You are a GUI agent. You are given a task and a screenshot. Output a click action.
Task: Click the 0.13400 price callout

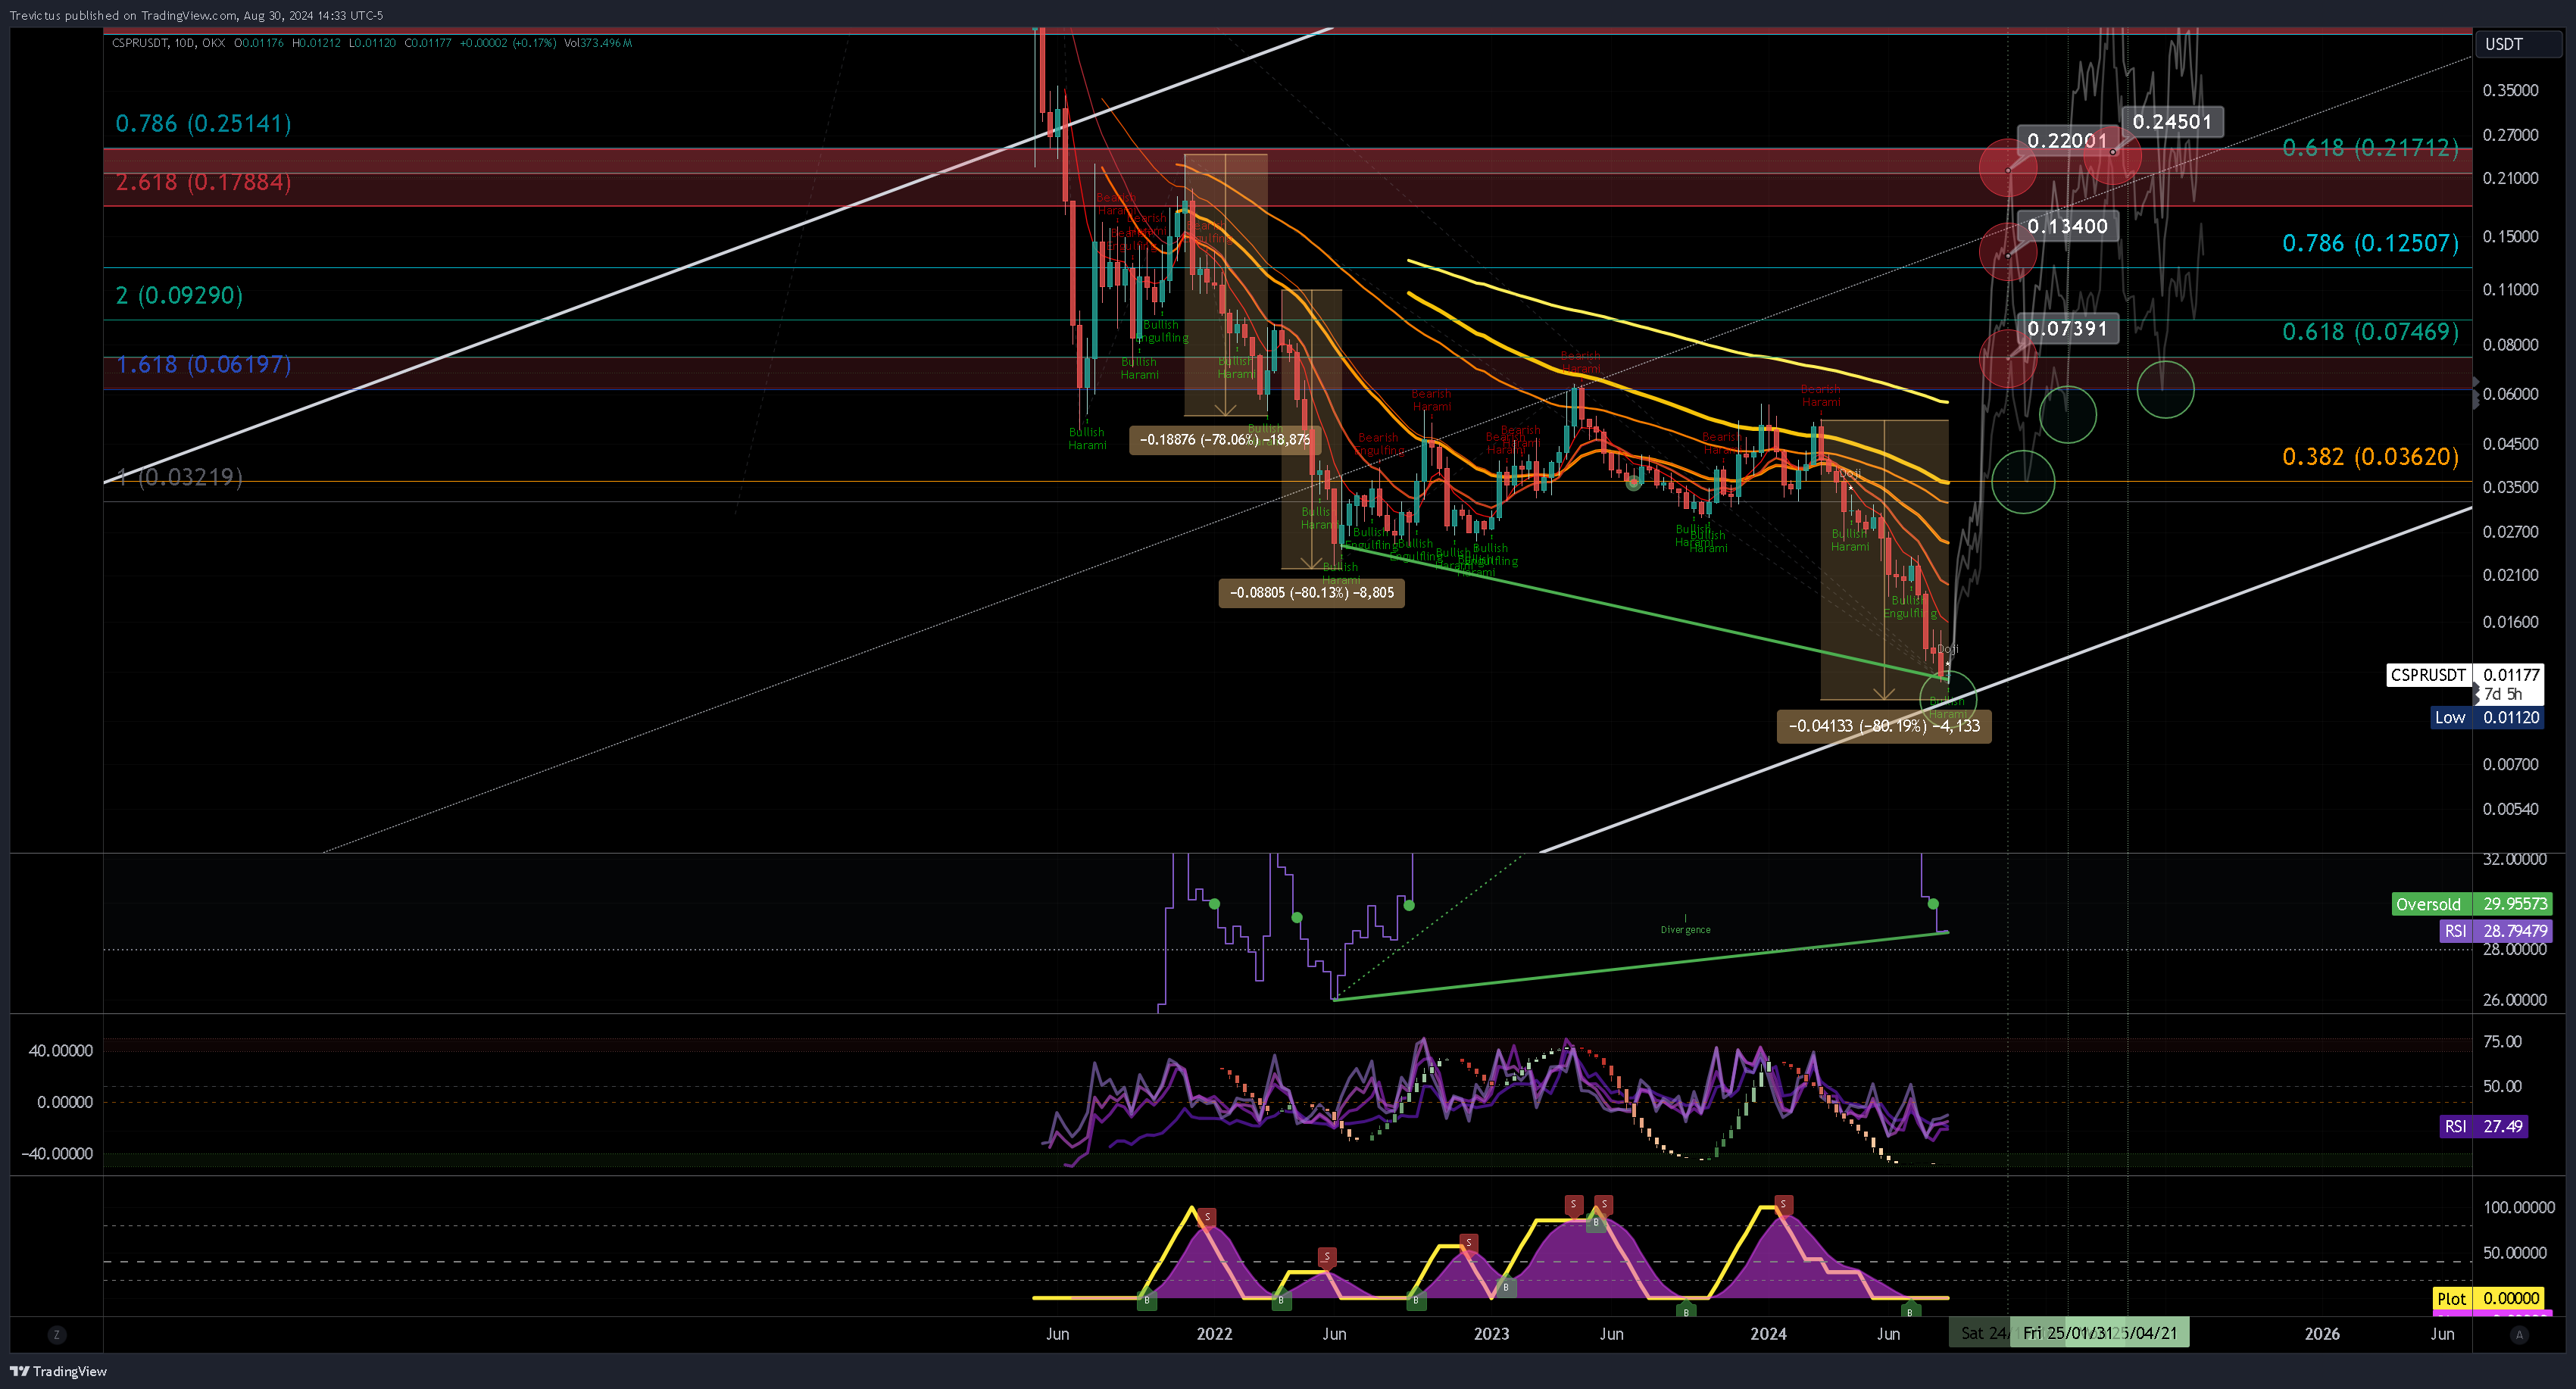pyautogui.click(x=2067, y=226)
